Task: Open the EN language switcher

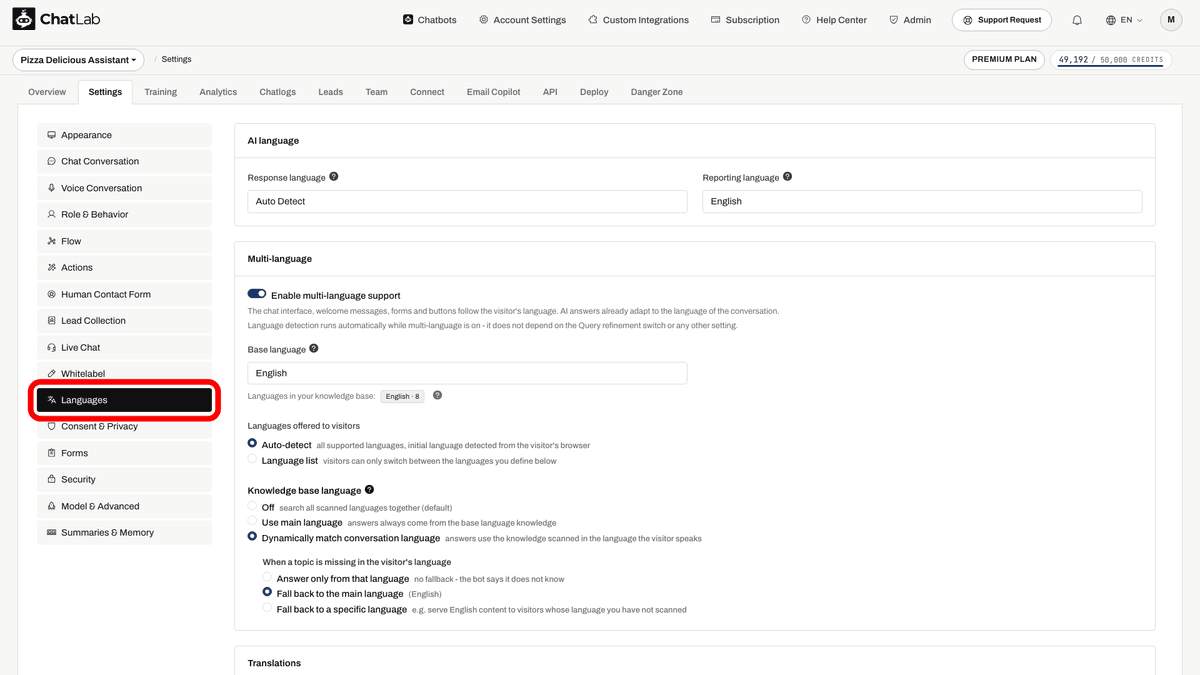Action: click(1124, 20)
